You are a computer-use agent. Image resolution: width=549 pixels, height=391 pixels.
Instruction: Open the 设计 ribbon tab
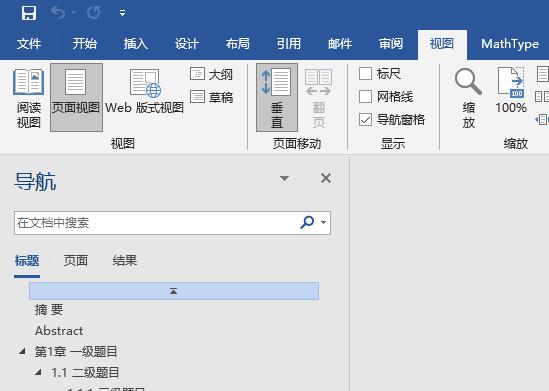click(187, 44)
